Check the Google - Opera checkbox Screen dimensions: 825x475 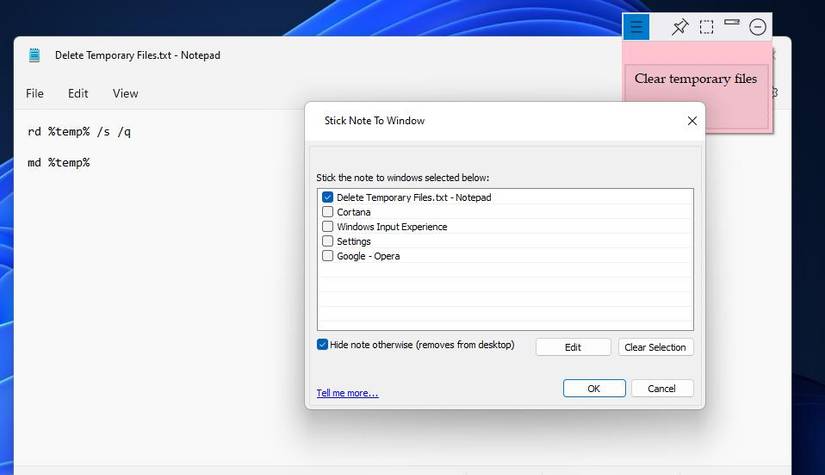327,256
